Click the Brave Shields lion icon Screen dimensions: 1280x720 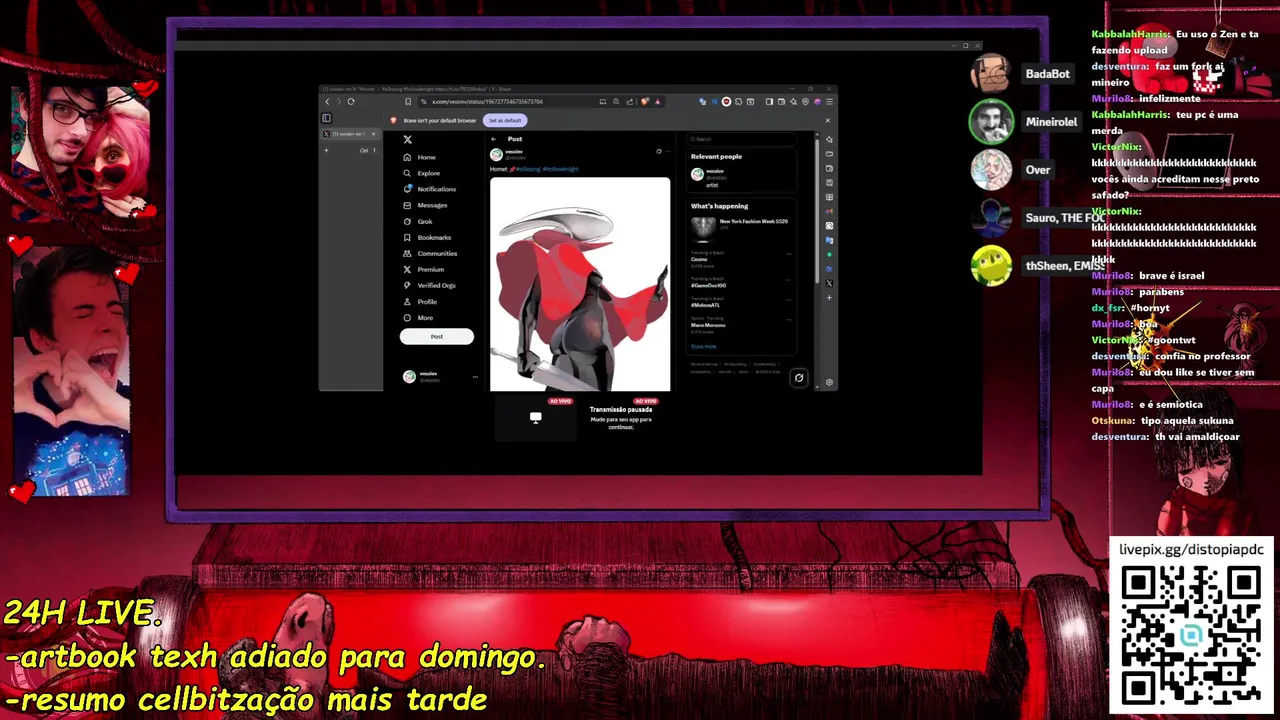coord(645,101)
